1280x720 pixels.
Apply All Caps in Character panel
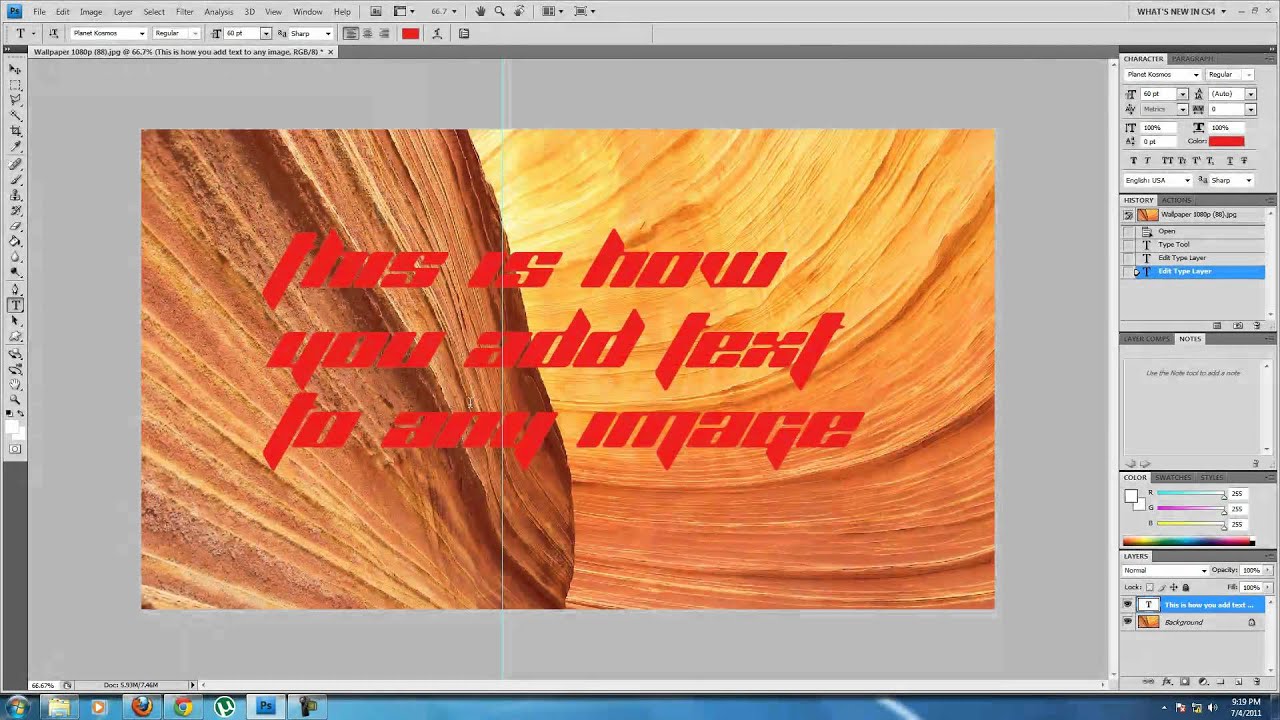click(1166, 160)
